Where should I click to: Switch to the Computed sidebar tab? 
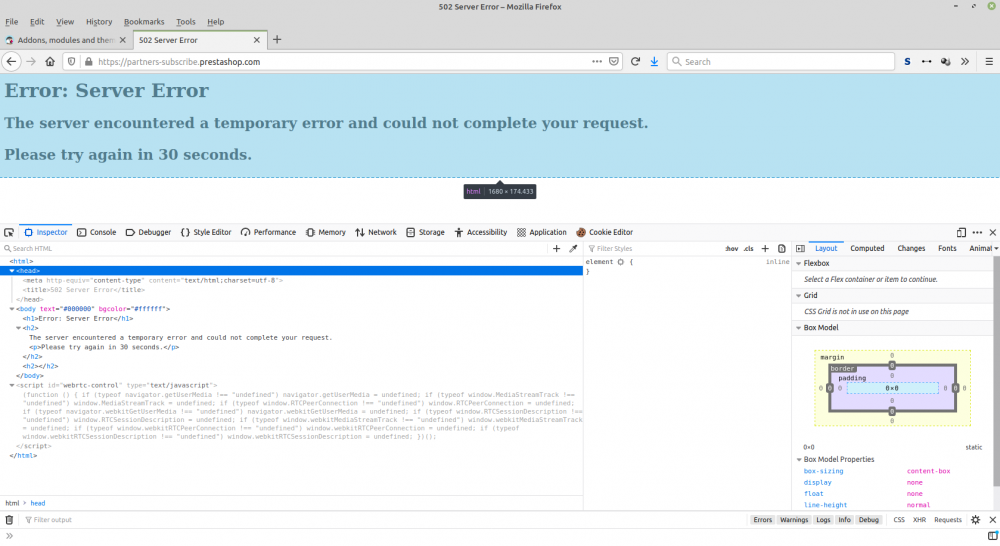pyautogui.click(x=867, y=249)
